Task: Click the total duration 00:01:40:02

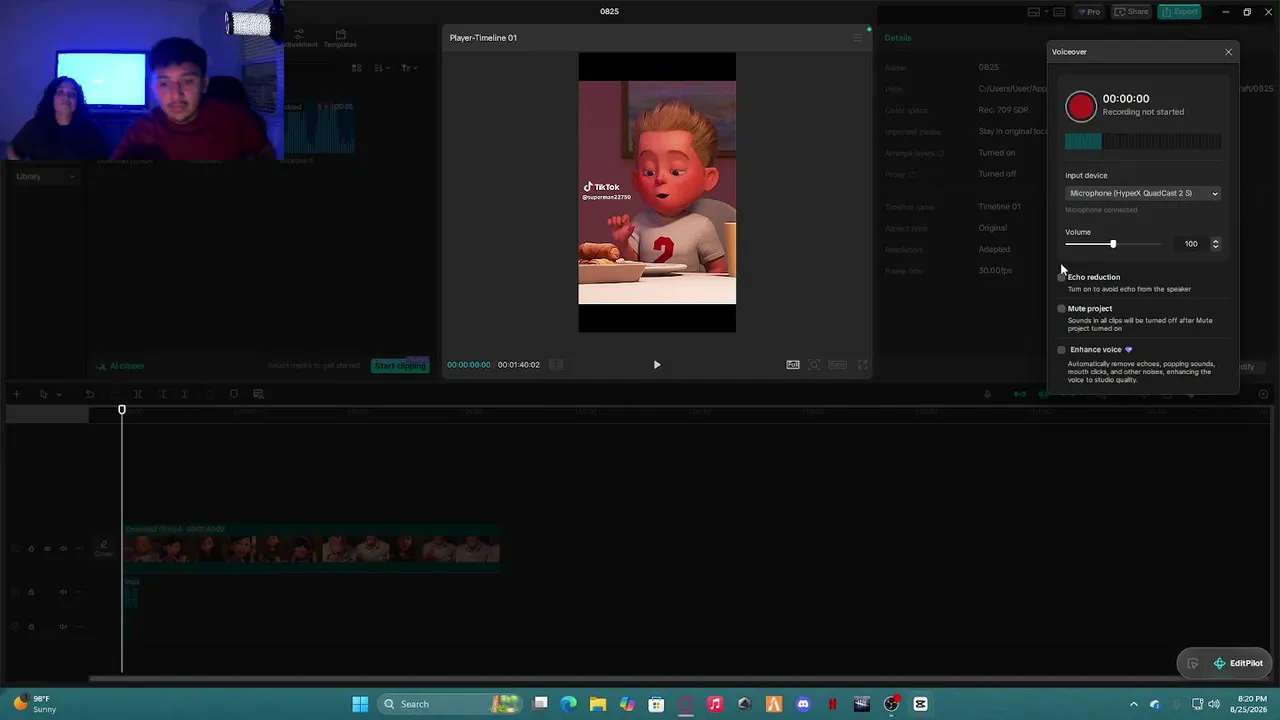Action: 519,365
